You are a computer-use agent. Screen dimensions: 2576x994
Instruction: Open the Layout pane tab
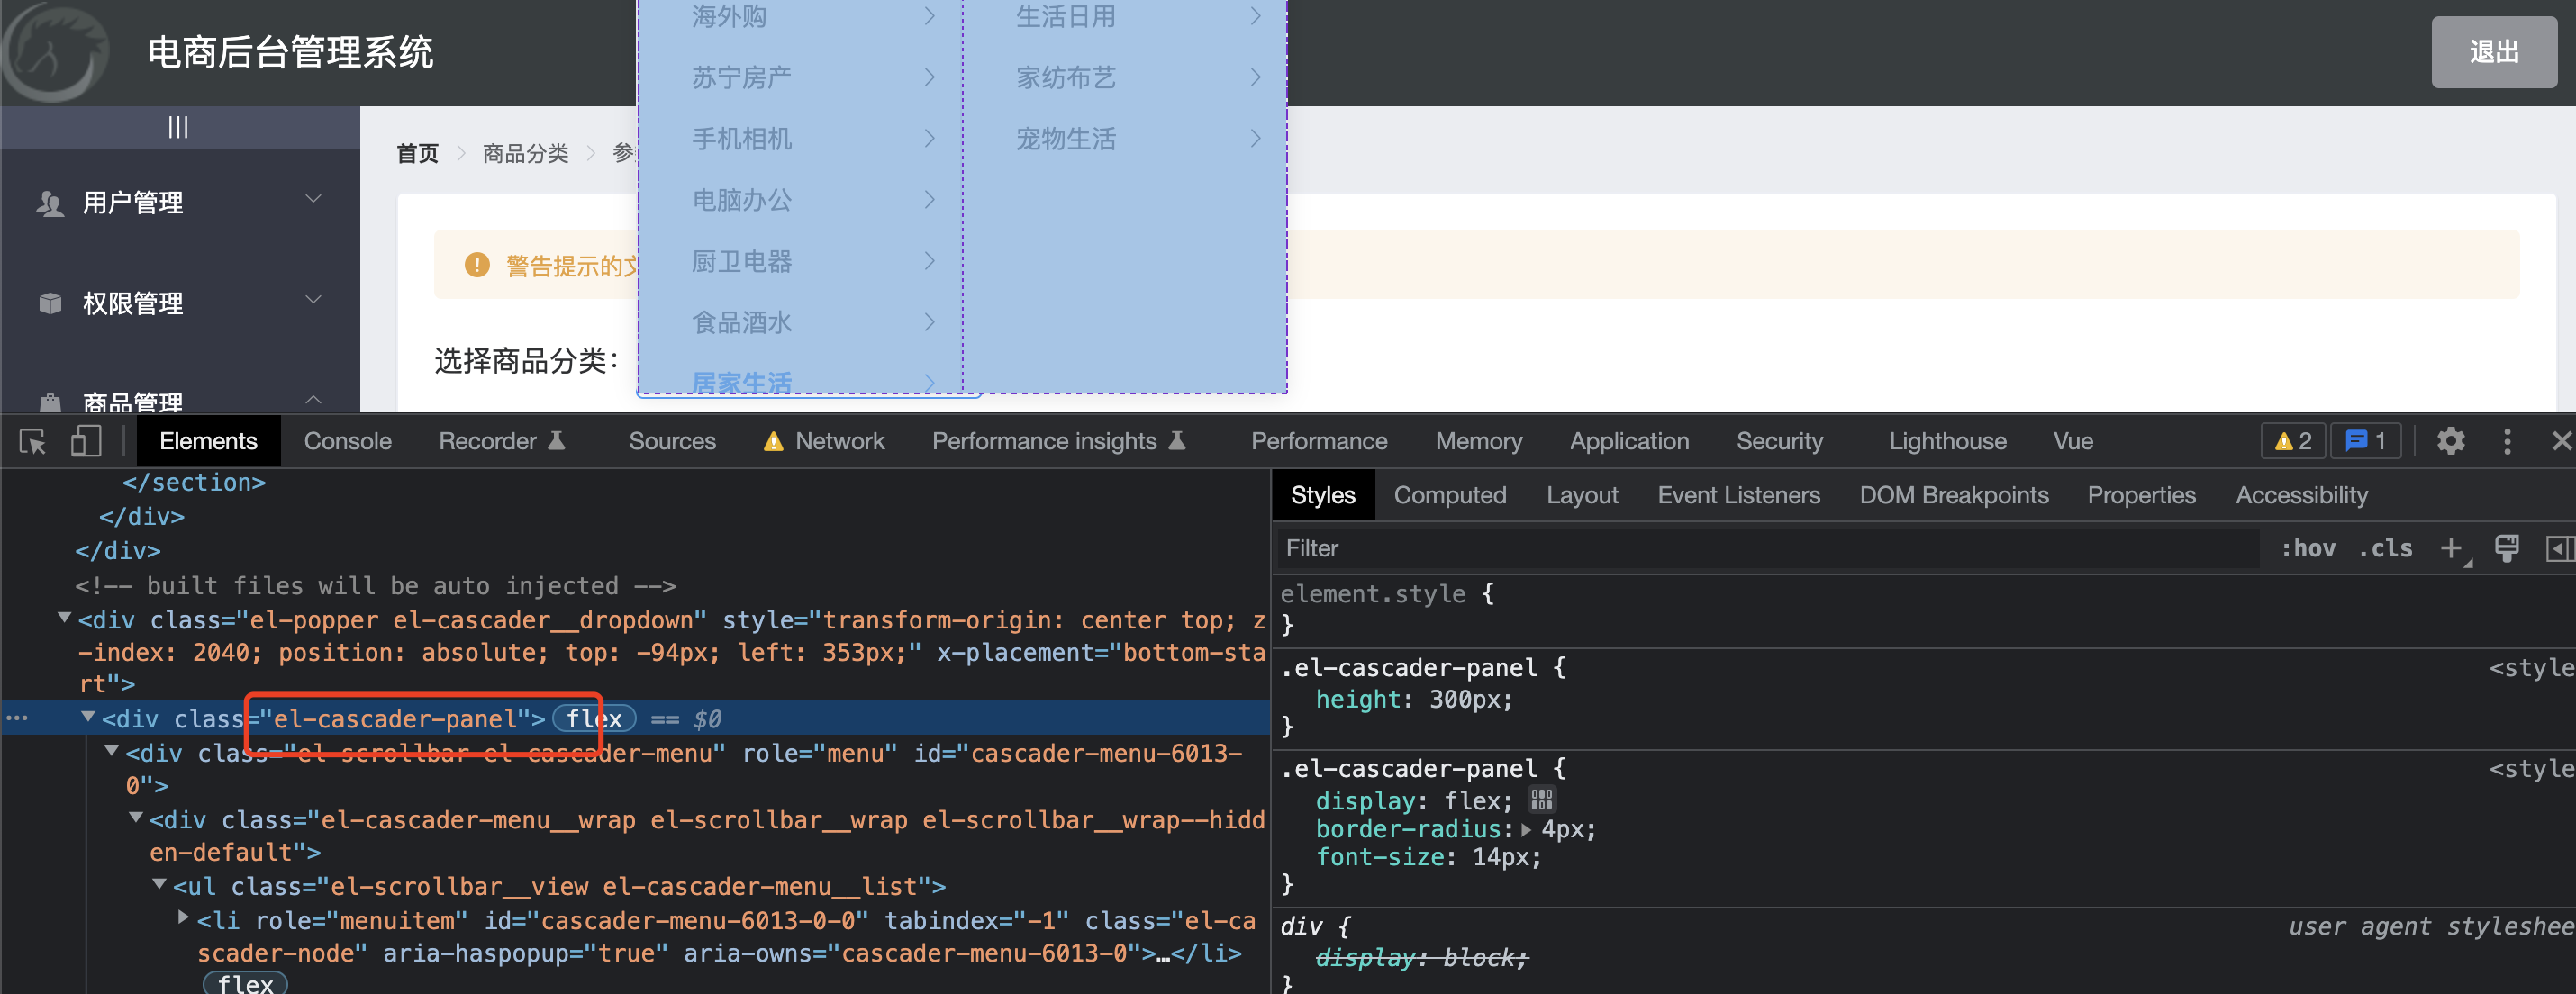[x=1582, y=495]
